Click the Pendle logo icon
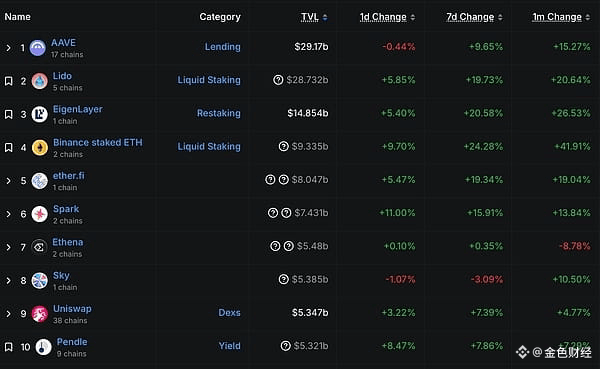Viewport: 600px width, 369px height. [x=43, y=347]
